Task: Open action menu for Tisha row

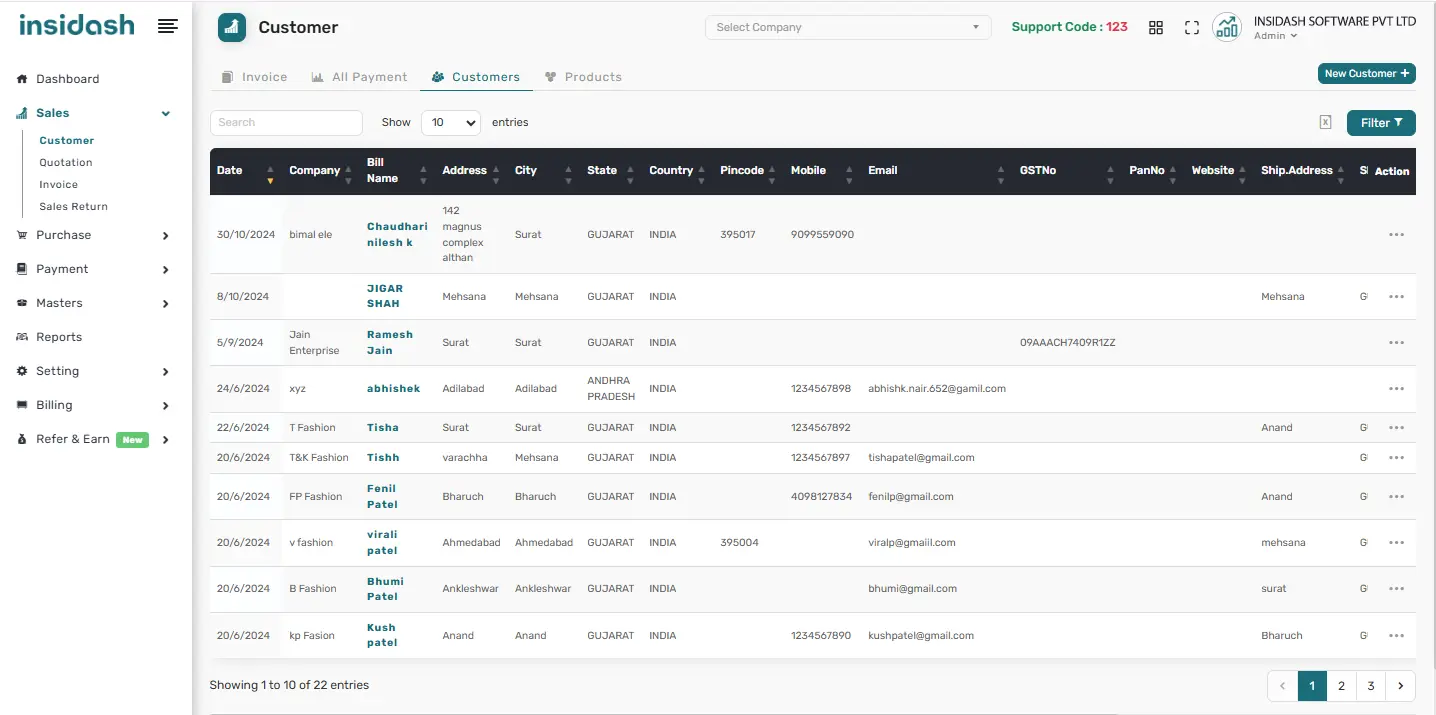Action: [x=1397, y=428]
